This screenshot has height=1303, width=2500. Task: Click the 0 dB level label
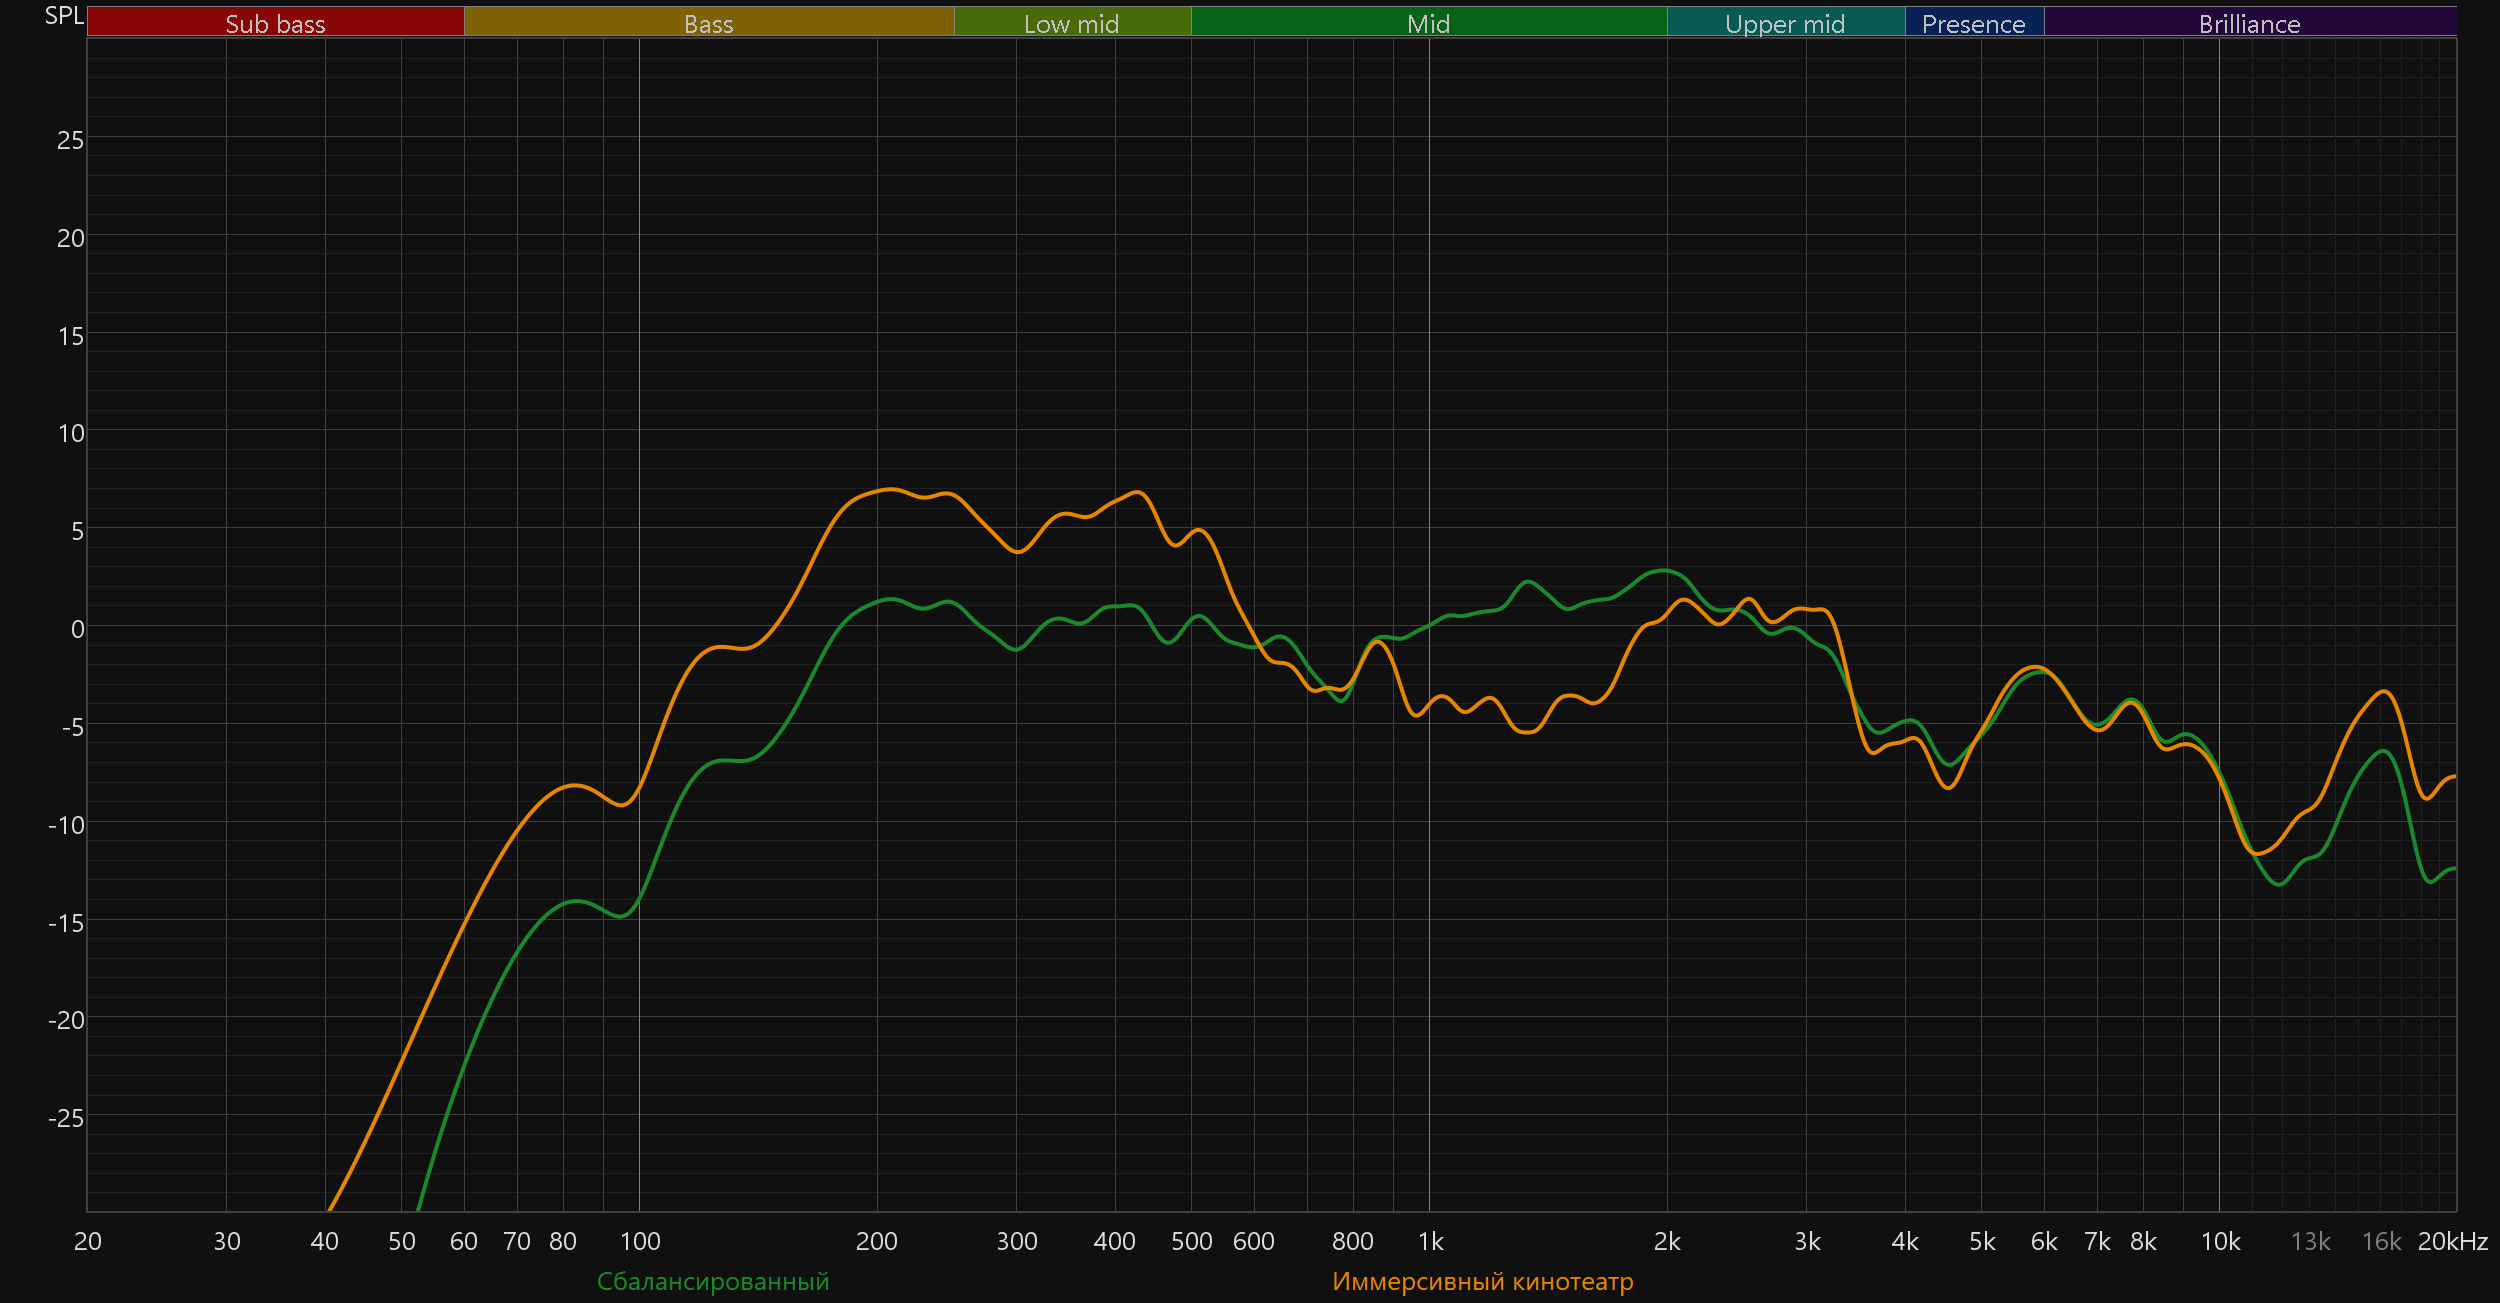coord(77,629)
